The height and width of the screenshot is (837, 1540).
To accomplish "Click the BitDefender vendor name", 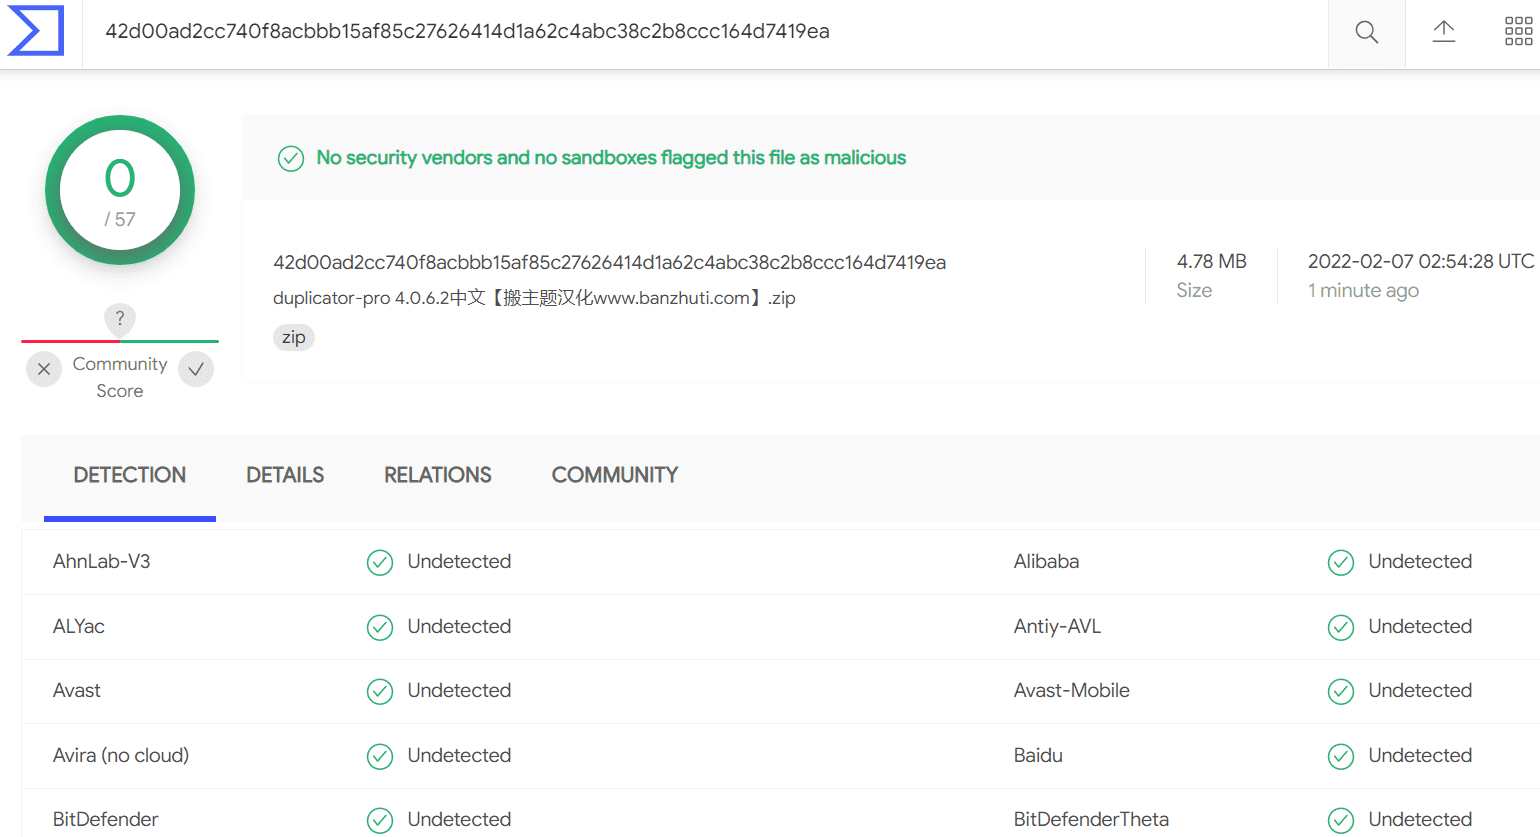I will pyautogui.click(x=106, y=820).
